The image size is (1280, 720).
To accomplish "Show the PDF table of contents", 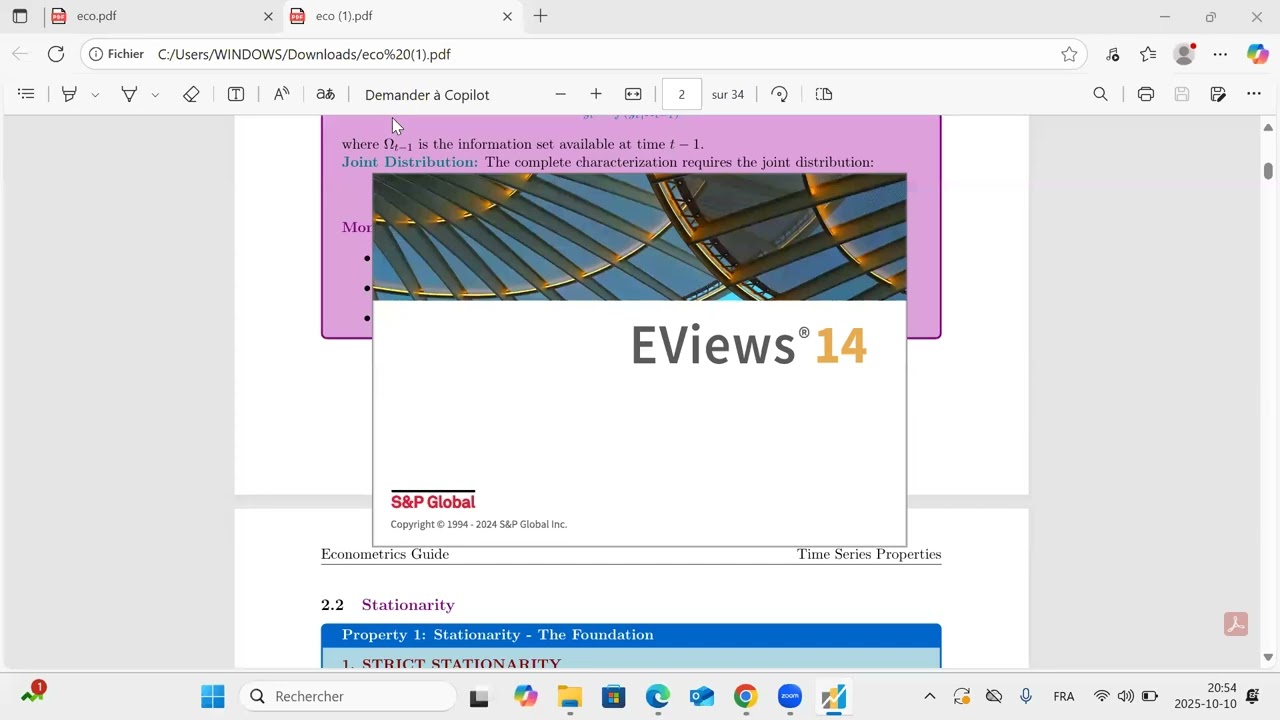I will pyautogui.click(x=26, y=94).
